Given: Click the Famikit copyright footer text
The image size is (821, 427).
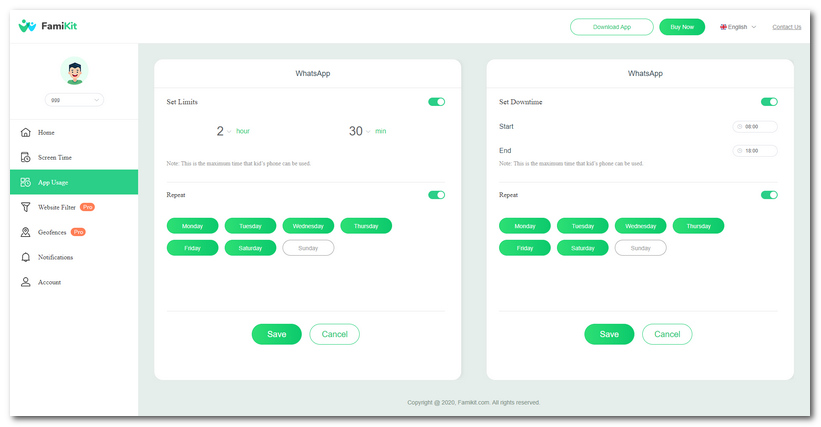Looking at the screenshot, I should tap(473, 402).
